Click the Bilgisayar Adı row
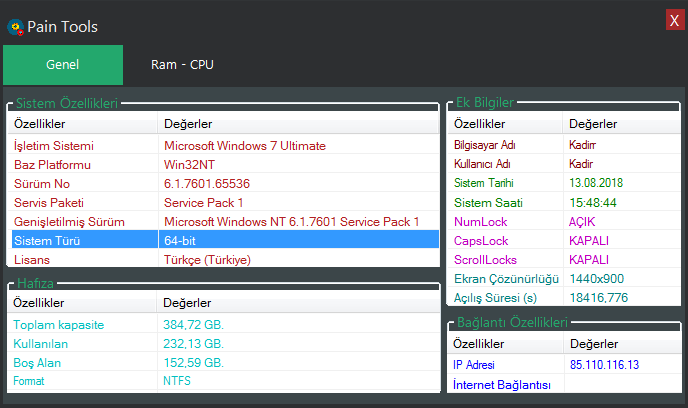This screenshot has height=408, width=688. point(564,145)
